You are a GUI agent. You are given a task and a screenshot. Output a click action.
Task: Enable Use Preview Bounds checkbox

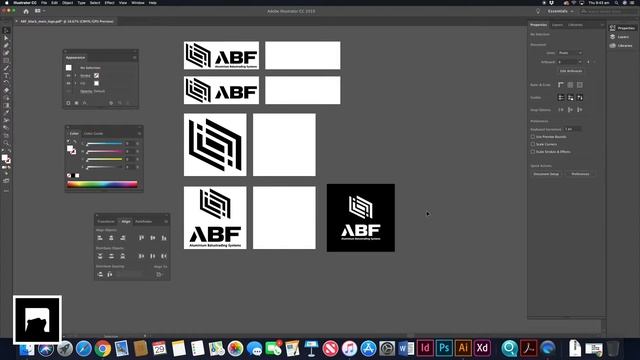(x=533, y=137)
